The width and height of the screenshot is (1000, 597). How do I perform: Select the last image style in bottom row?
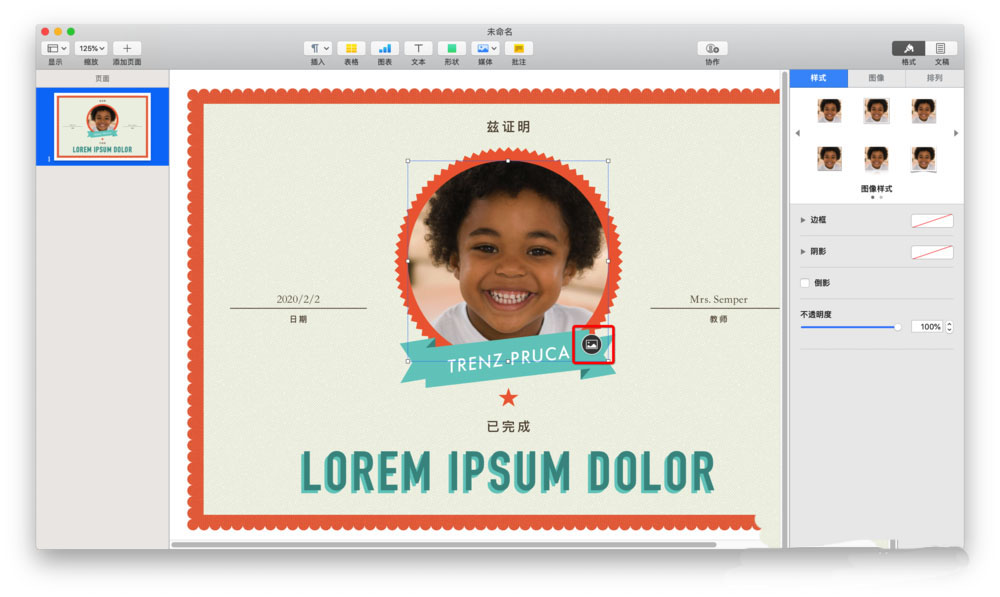pos(923,159)
